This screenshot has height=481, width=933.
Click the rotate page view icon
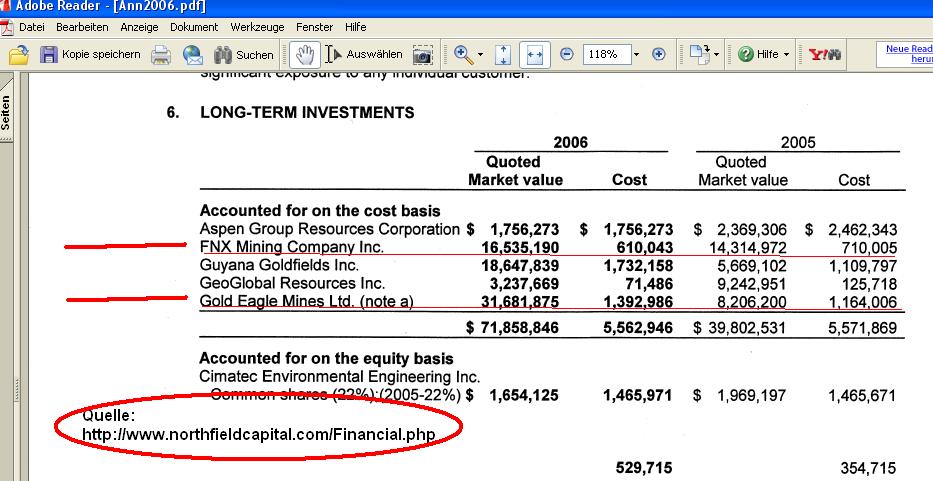[x=700, y=54]
